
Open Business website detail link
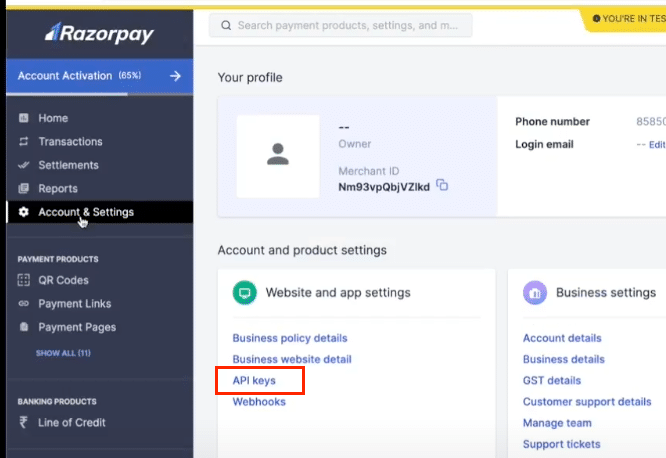point(292,359)
